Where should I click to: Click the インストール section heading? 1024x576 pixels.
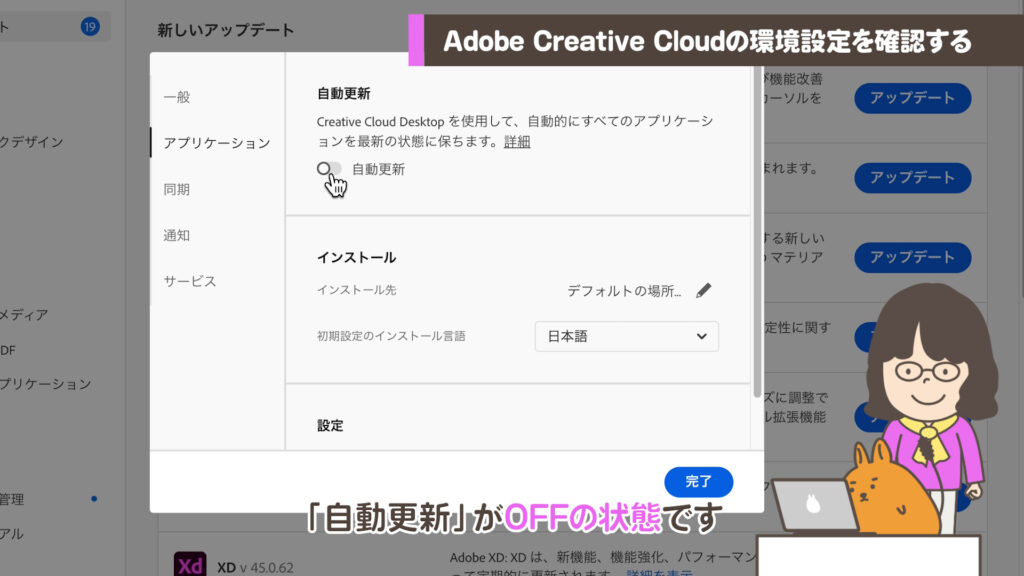click(357, 257)
